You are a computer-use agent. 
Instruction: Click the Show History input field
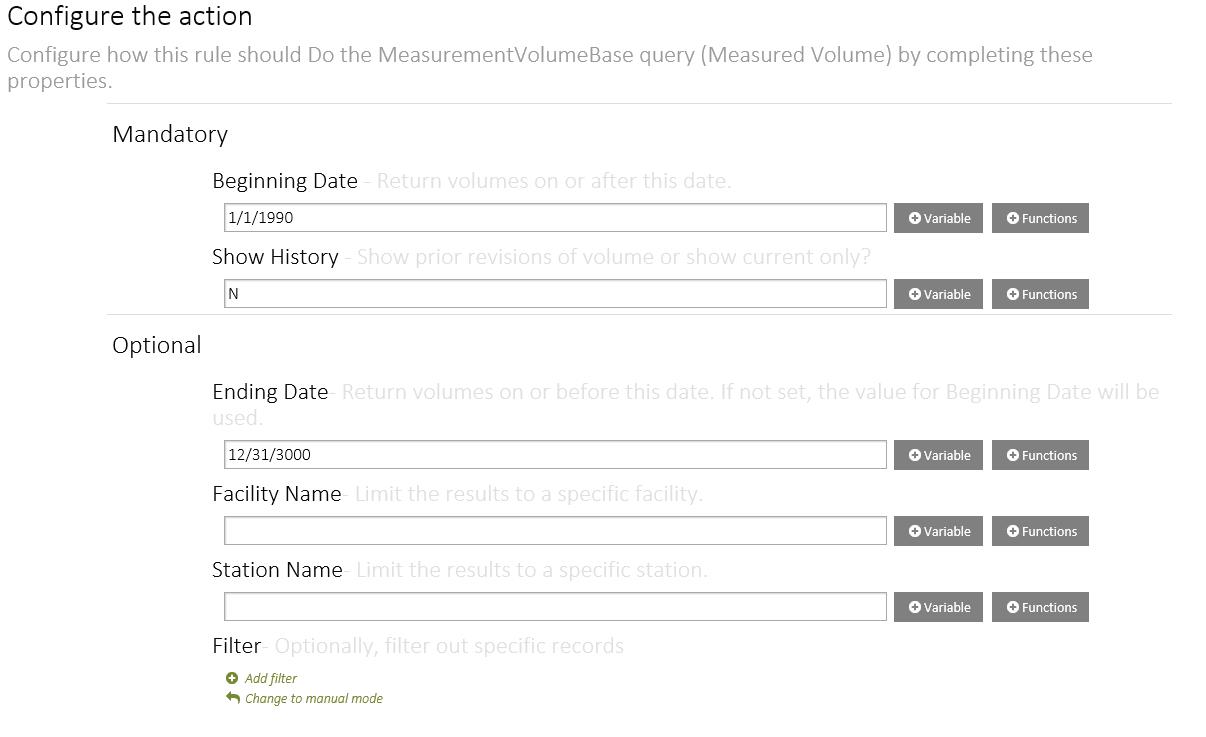[555, 294]
